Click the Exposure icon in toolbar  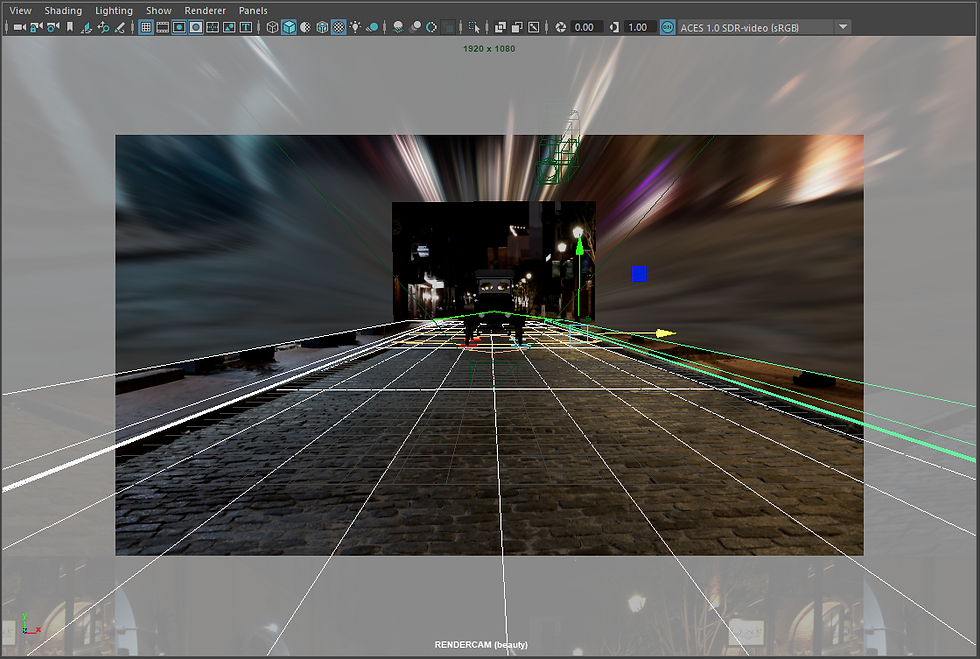tap(561, 27)
